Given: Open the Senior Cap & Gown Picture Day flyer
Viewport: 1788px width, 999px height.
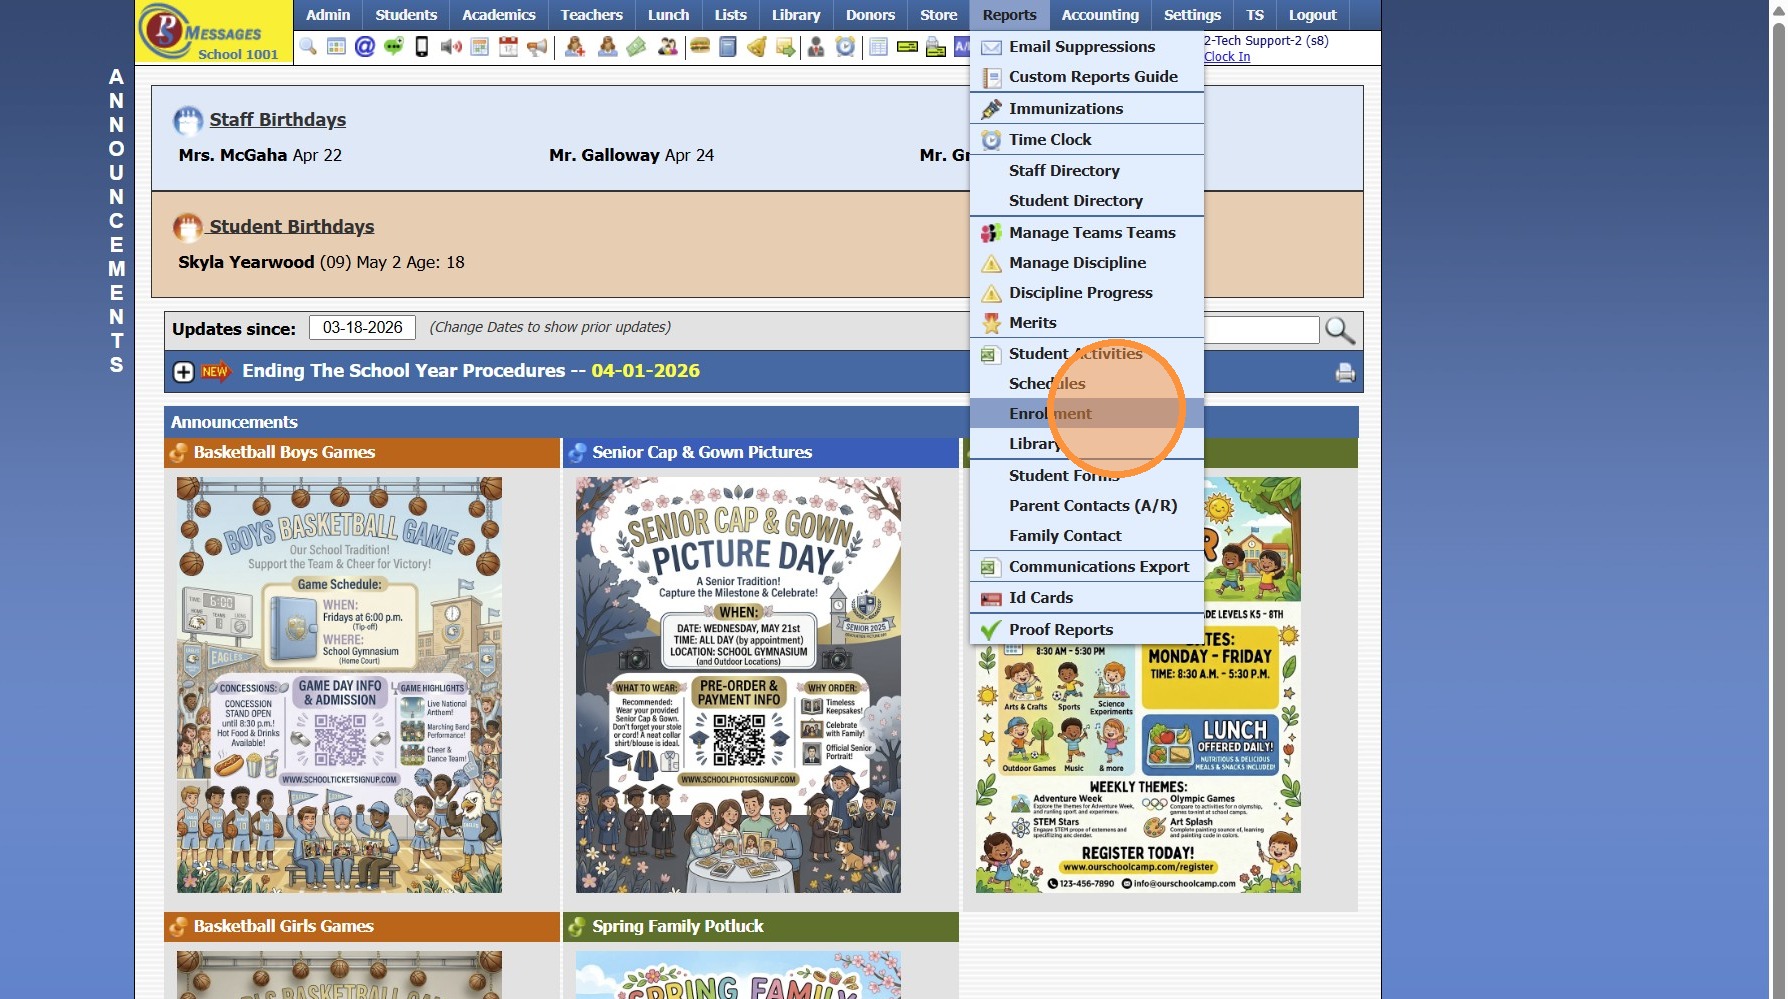Looking at the screenshot, I should [x=738, y=685].
